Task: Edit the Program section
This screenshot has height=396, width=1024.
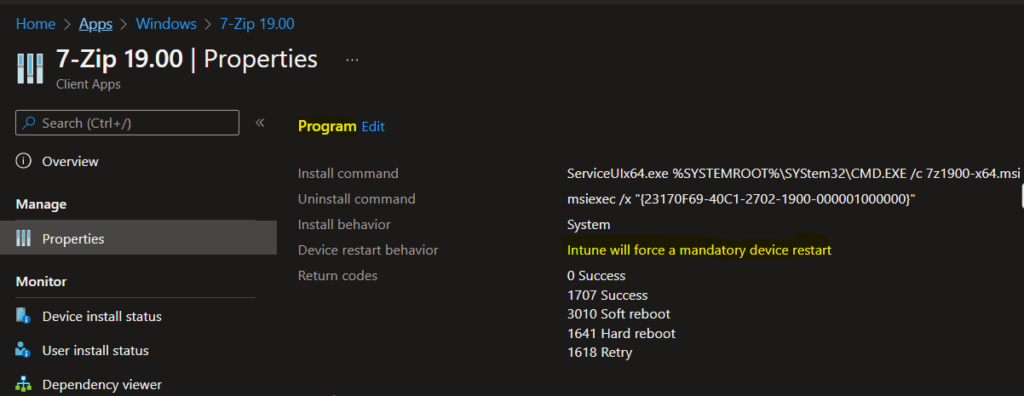Action: coord(373,127)
